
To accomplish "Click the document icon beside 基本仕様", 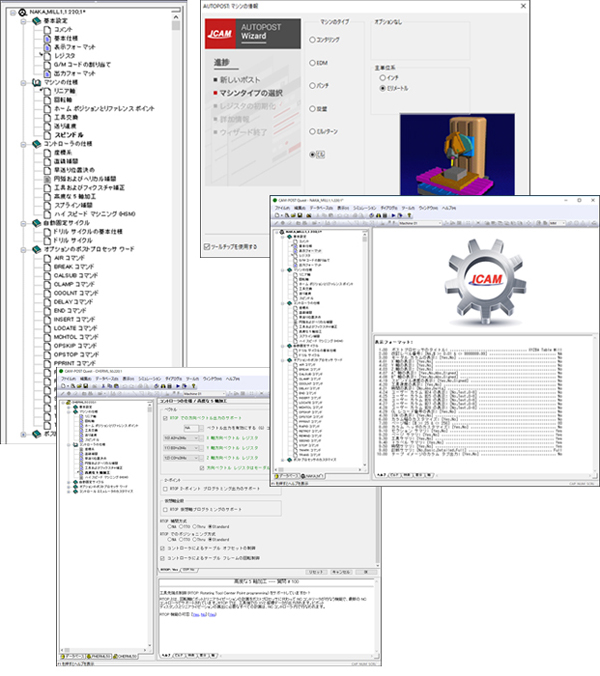I will pyautogui.click(x=47, y=39).
